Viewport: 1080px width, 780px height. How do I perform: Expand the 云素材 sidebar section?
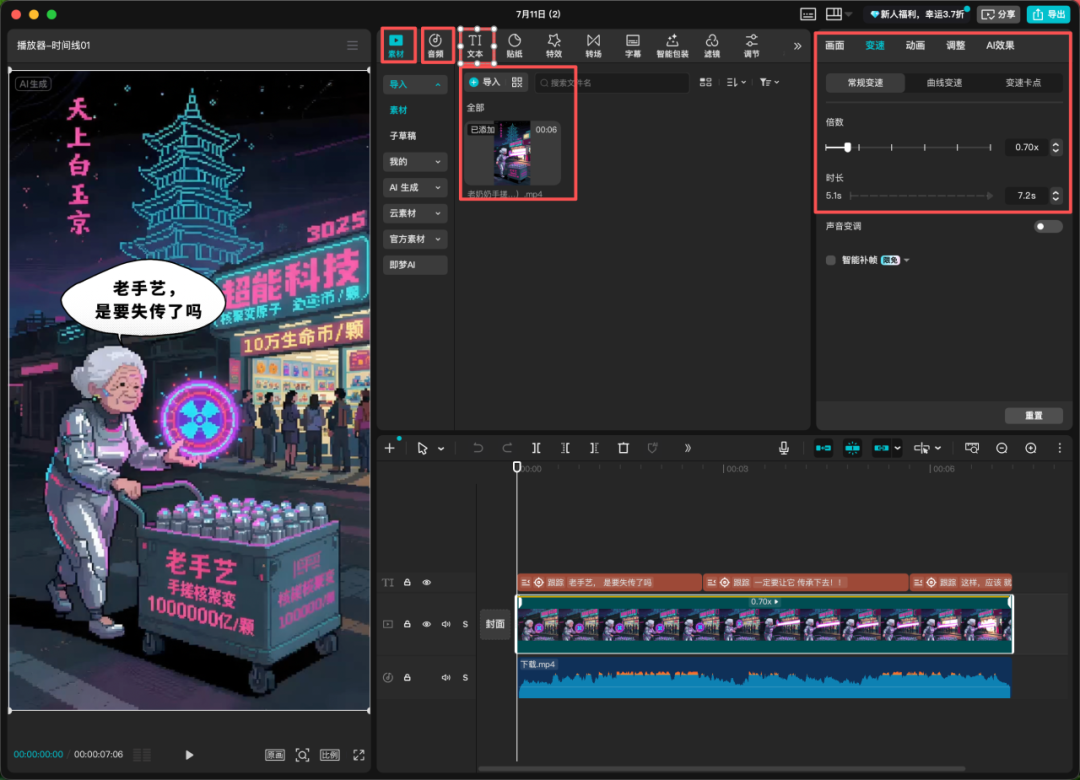[x=415, y=214]
